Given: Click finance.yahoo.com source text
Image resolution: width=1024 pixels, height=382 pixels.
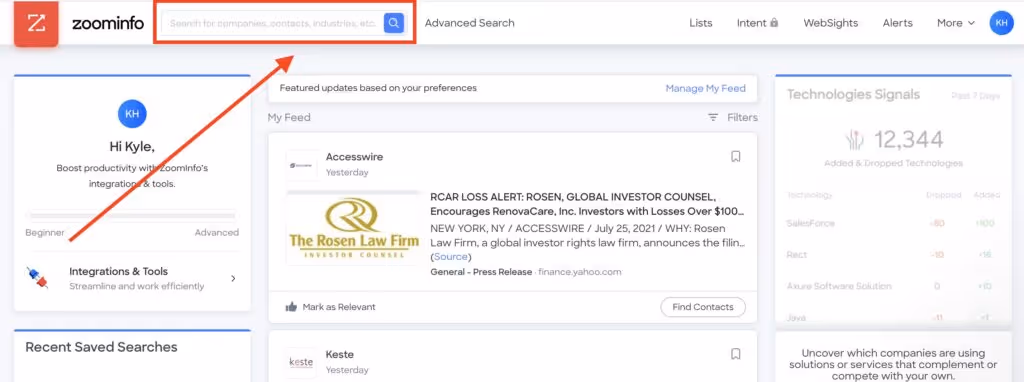Looking at the screenshot, I should tap(580, 272).
